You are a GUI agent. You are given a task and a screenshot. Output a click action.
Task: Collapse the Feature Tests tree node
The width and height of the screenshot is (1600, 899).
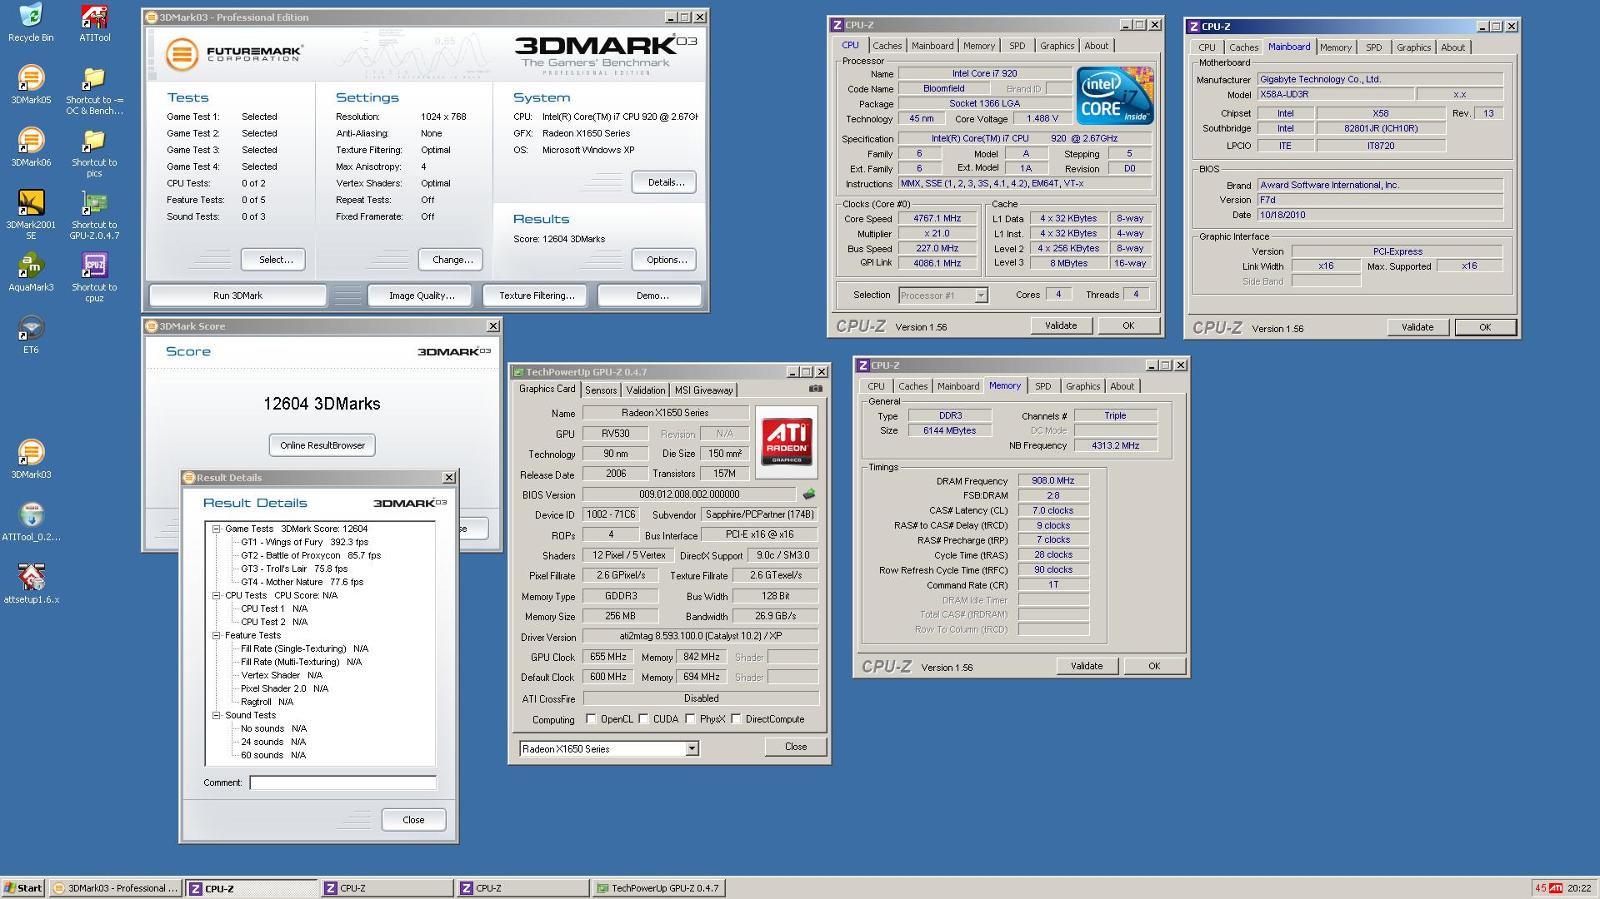(216, 635)
